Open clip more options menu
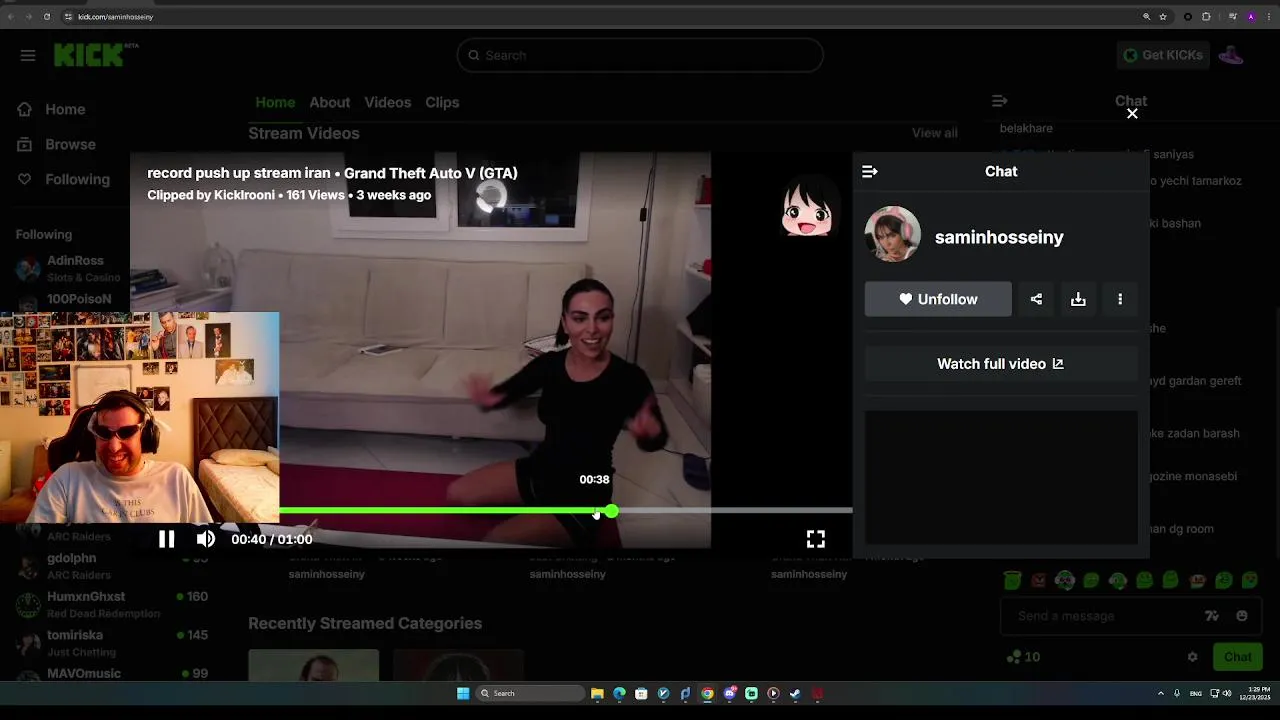This screenshot has height=720, width=1280. (1120, 299)
